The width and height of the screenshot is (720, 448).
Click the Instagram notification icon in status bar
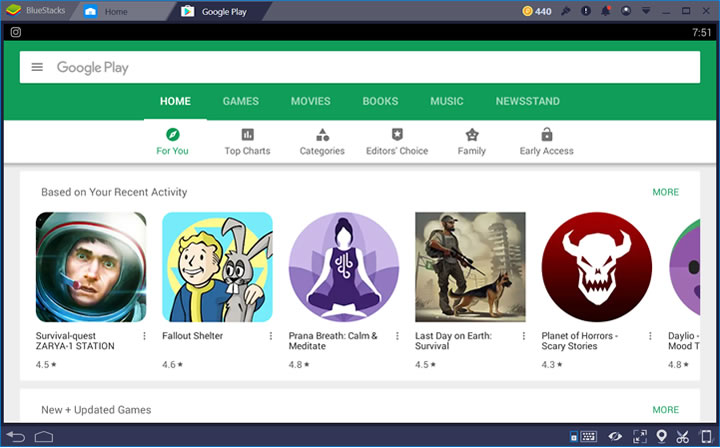click(16, 32)
